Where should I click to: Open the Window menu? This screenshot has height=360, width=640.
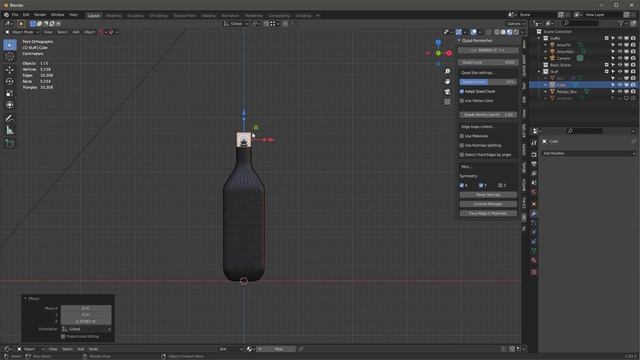[58, 15]
